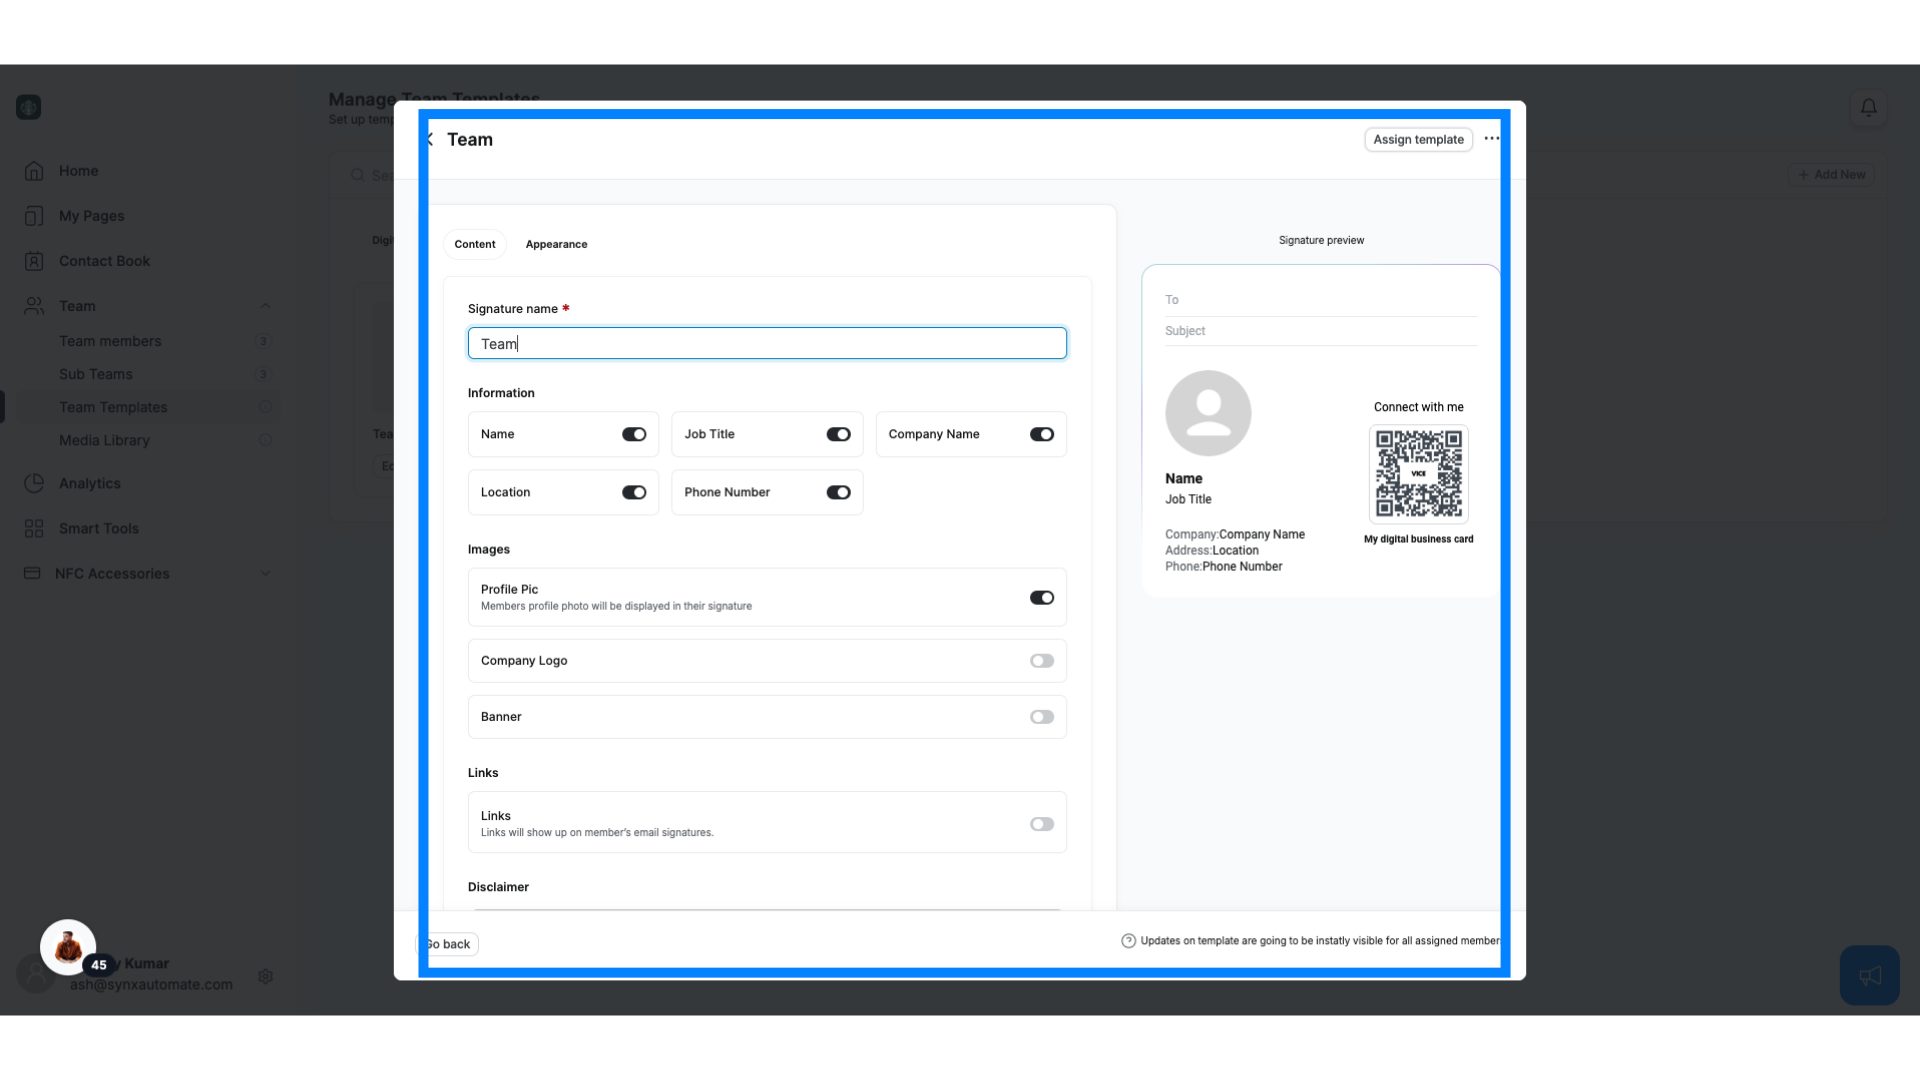Switch to the Appearance tab
Screen dimensions: 1920x1080
click(555, 243)
